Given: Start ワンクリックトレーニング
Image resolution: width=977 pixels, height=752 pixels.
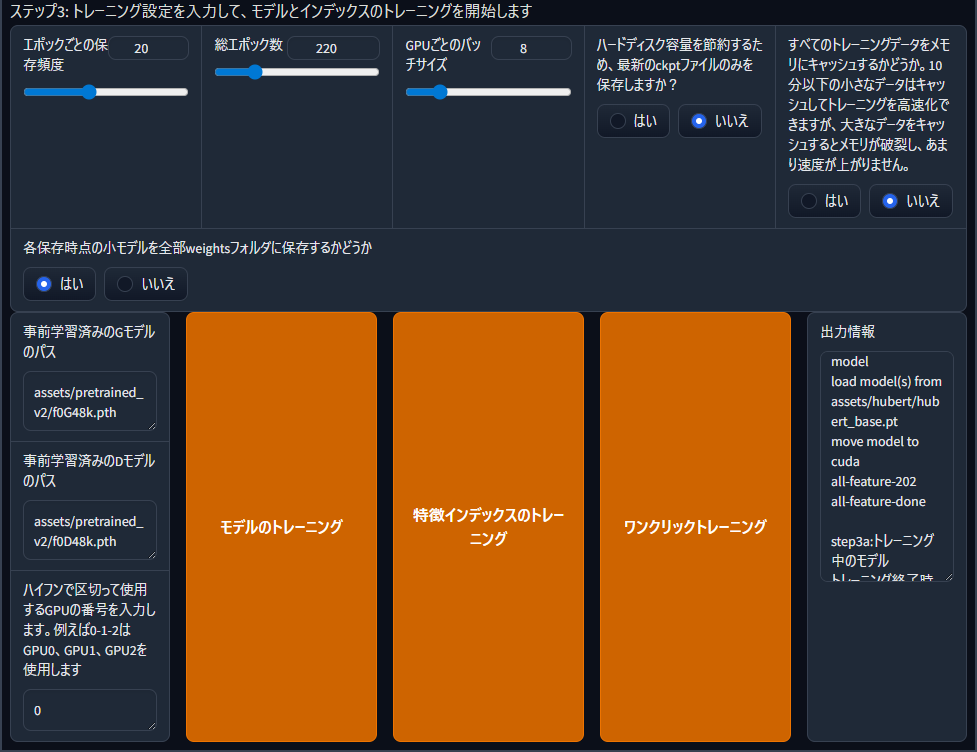Looking at the screenshot, I should click(695, 527).
